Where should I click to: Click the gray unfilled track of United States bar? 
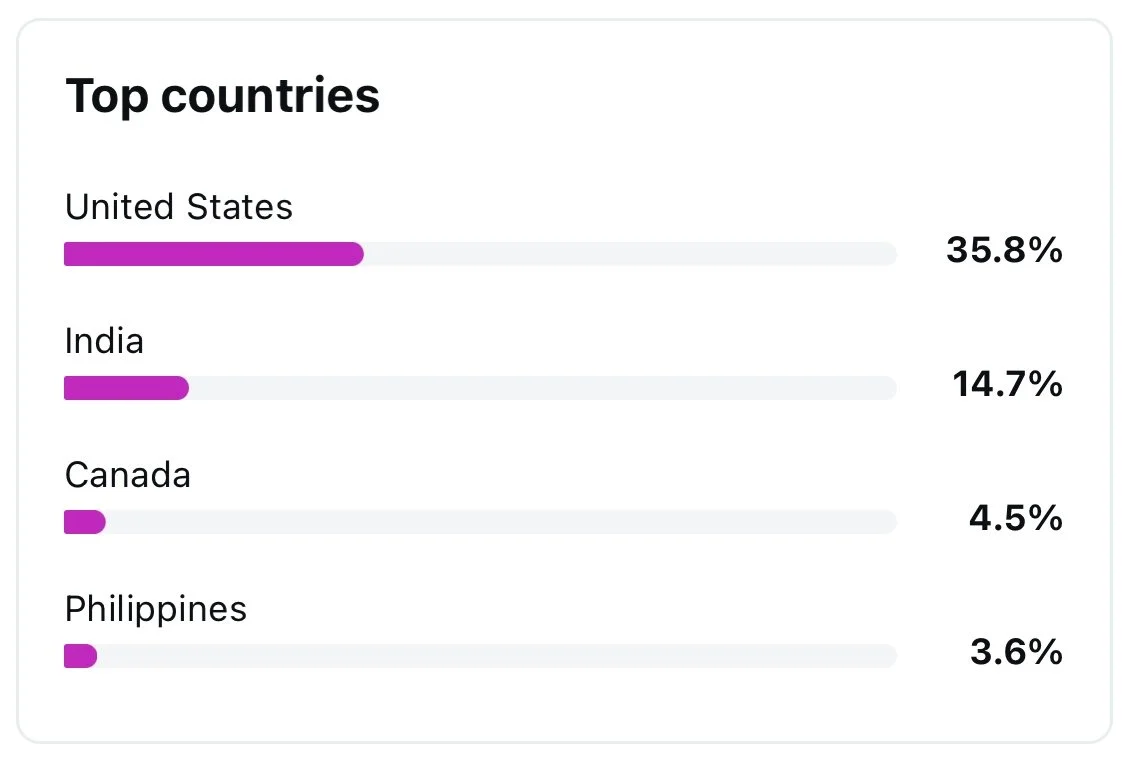click(x=630, y=254)
